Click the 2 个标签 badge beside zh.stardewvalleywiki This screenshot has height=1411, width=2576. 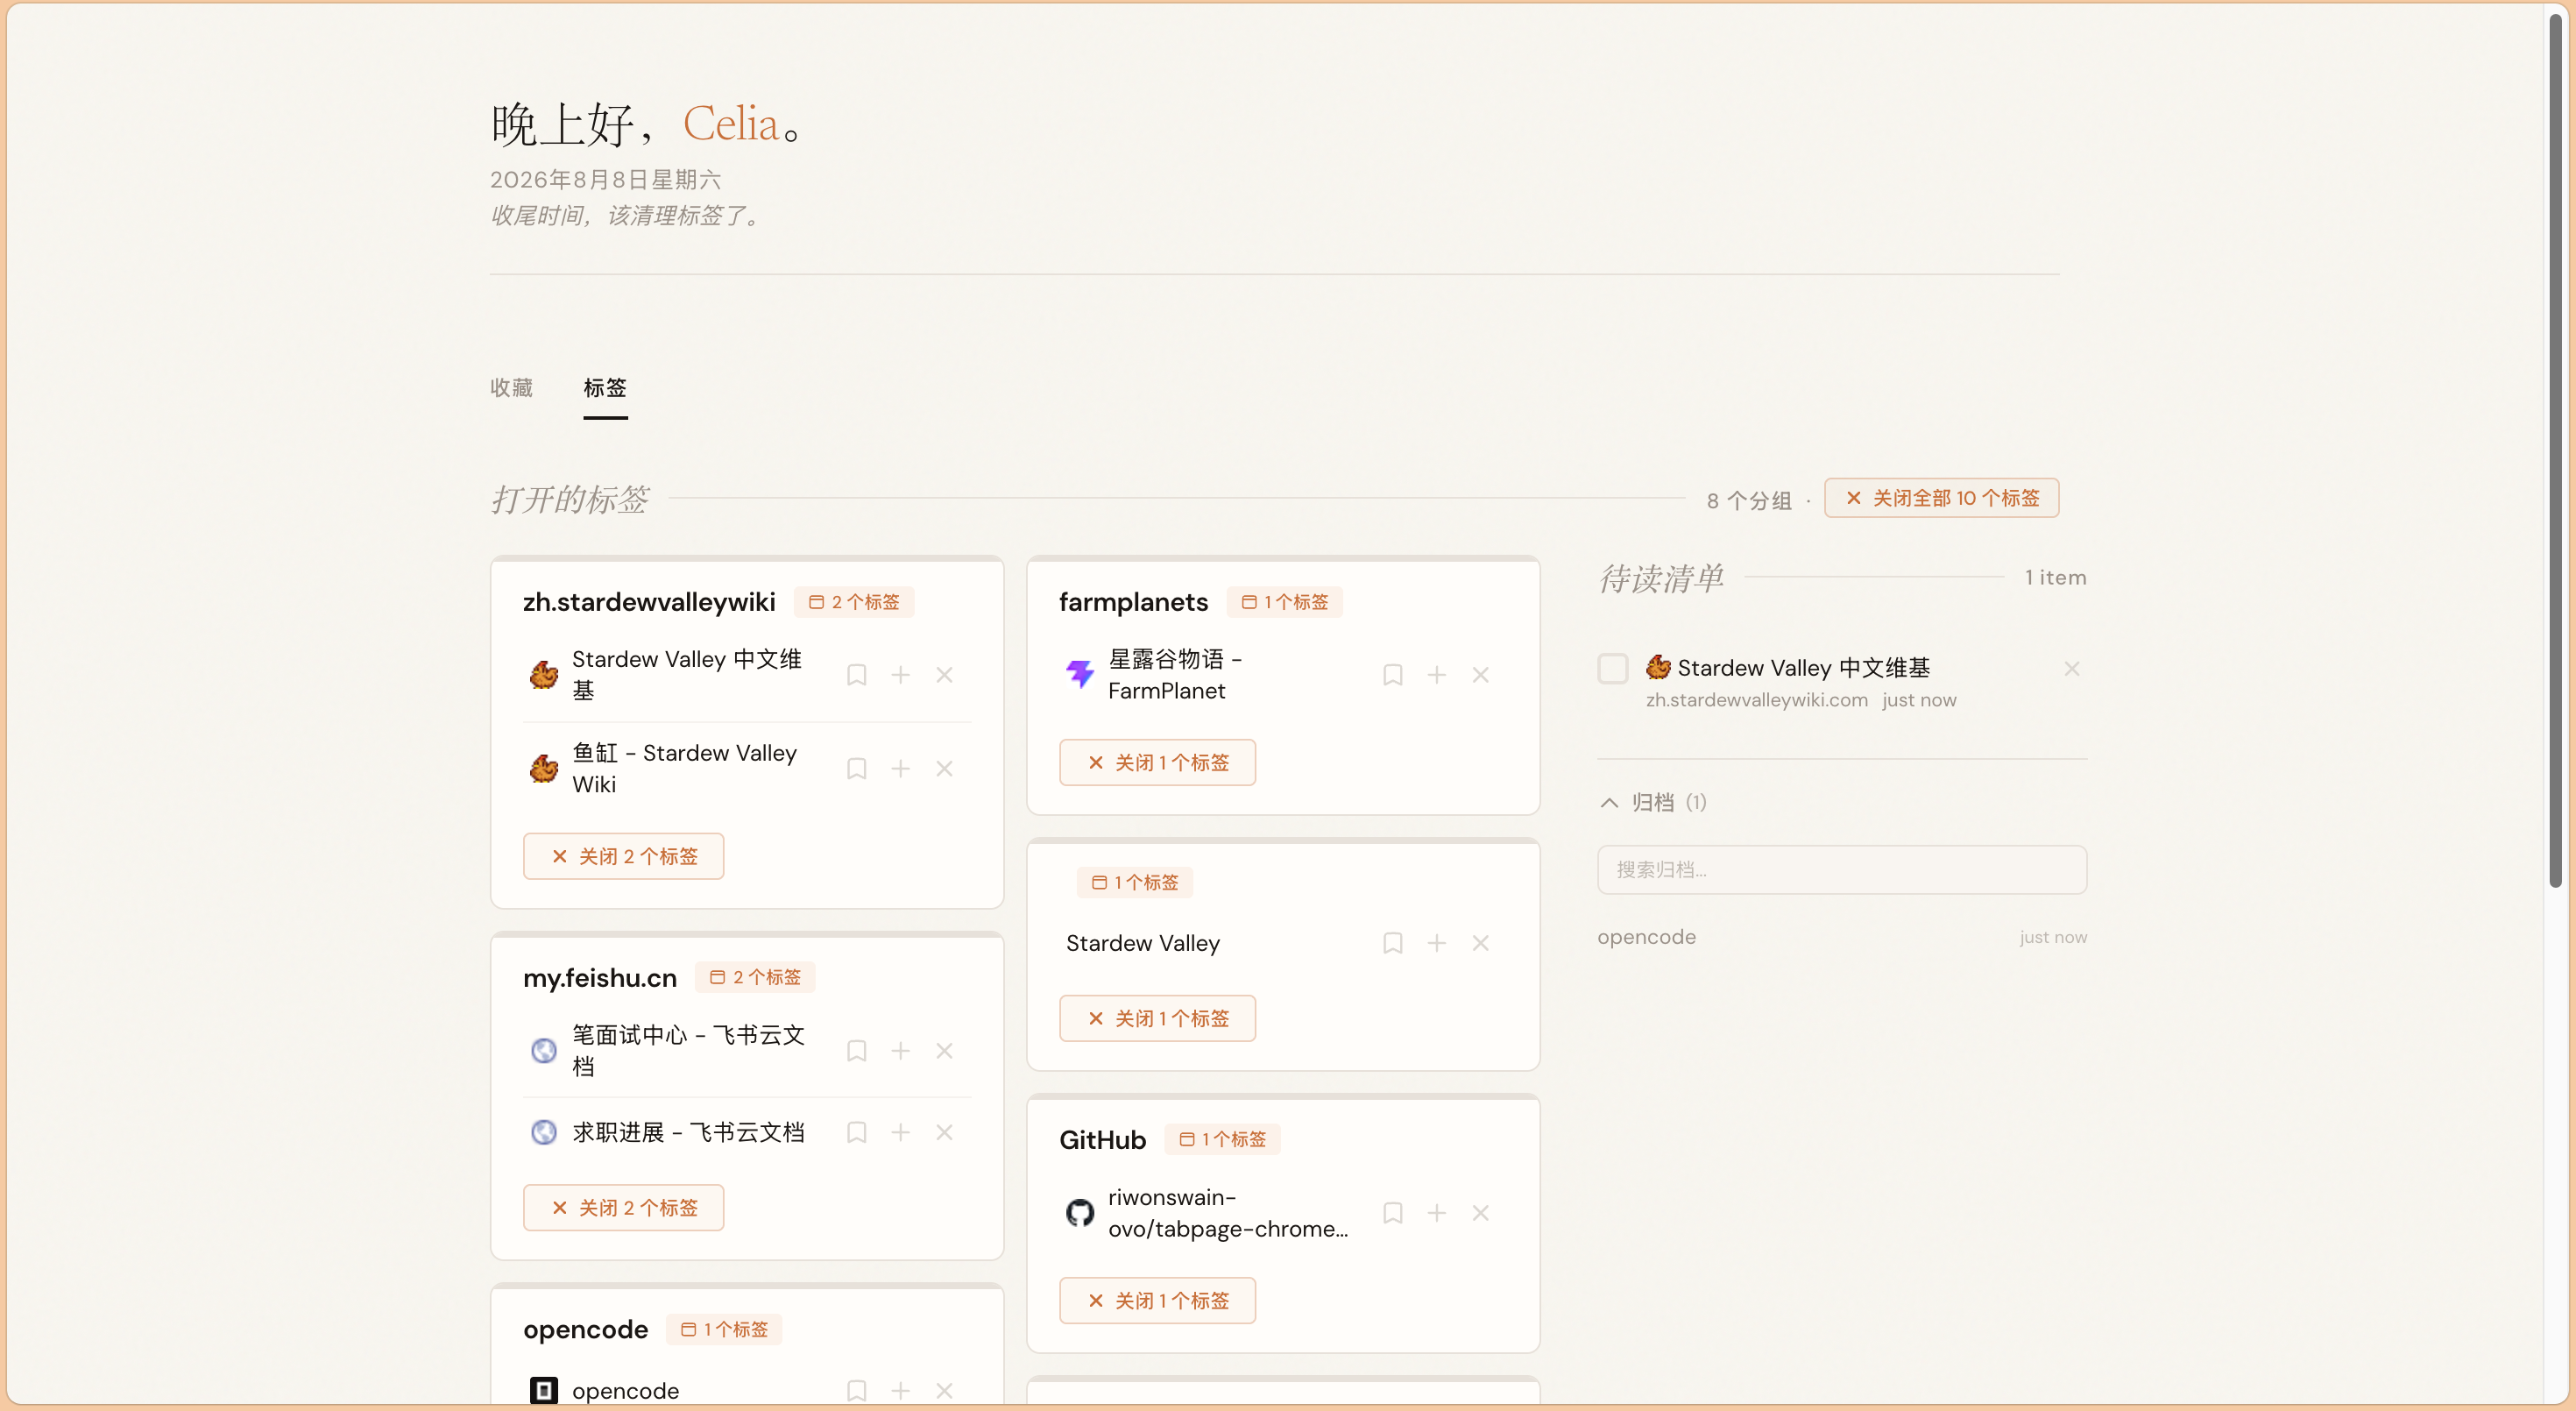tap(854, 601)
